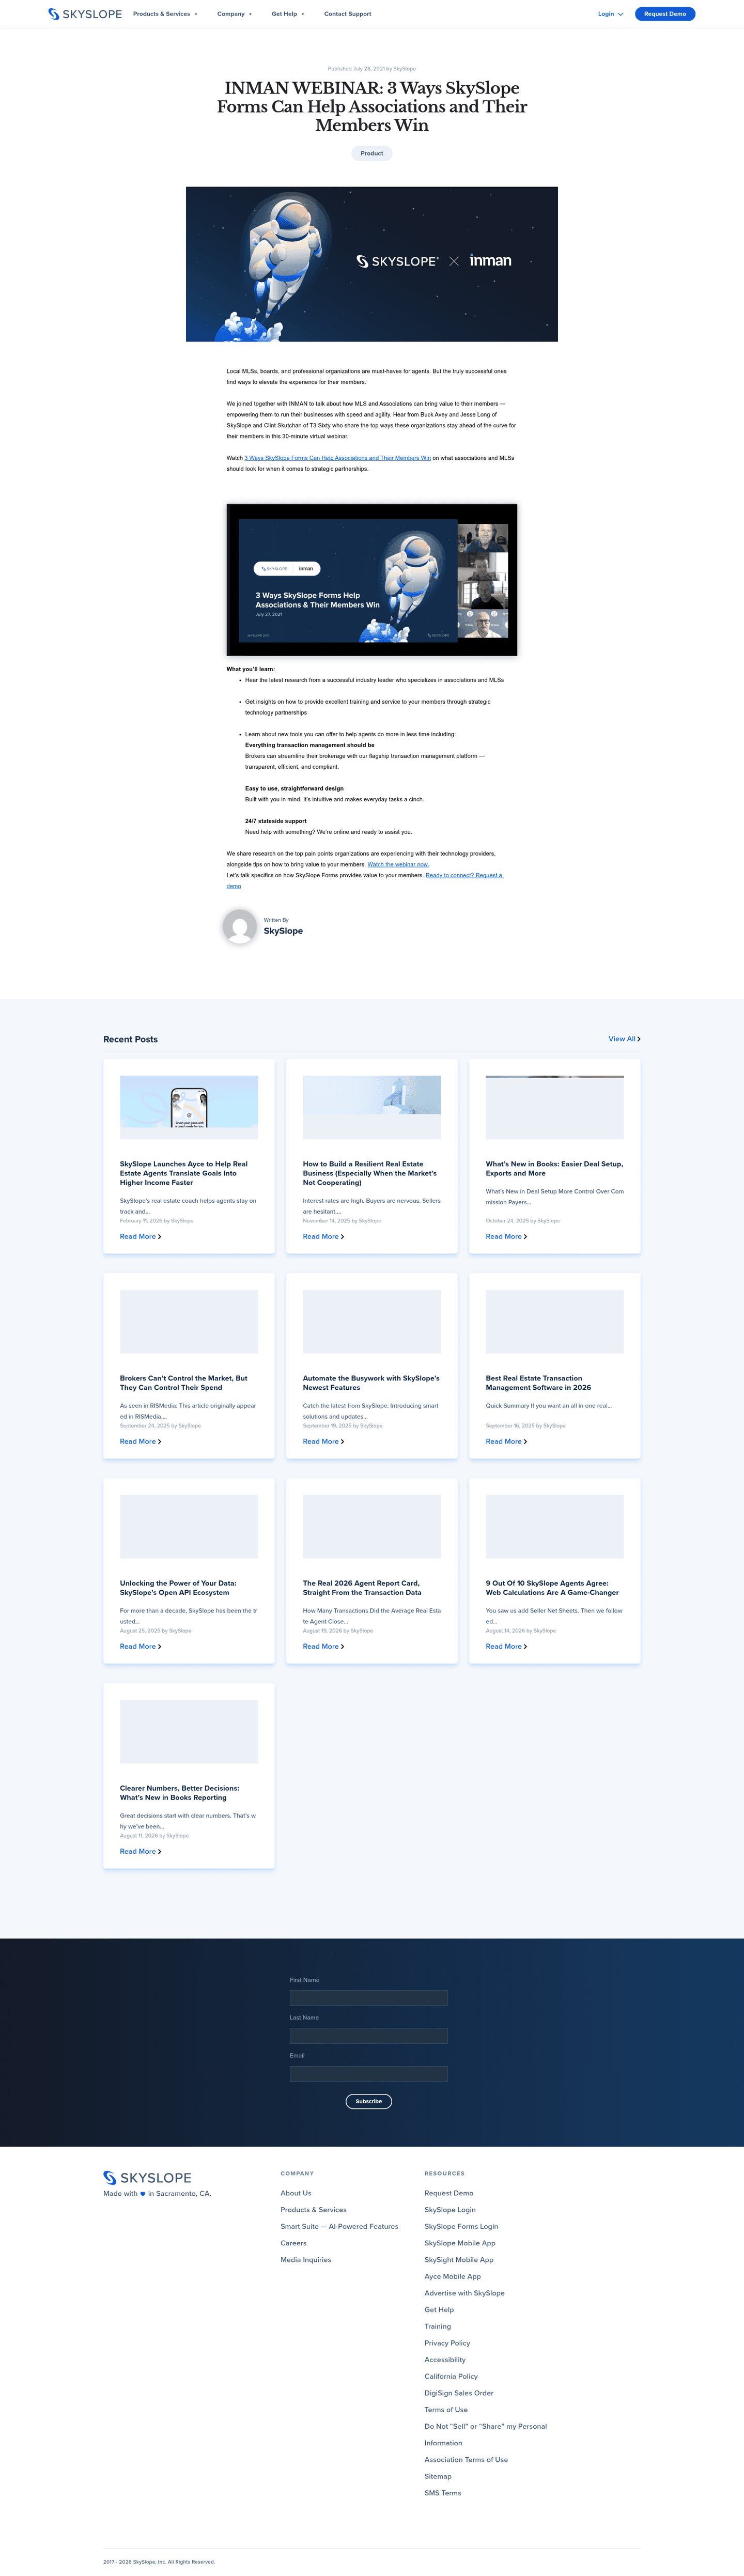The width and height of the screenshot is (744, 2576).
Task: Click the Last Name input field
Action: click(369, 2036)
